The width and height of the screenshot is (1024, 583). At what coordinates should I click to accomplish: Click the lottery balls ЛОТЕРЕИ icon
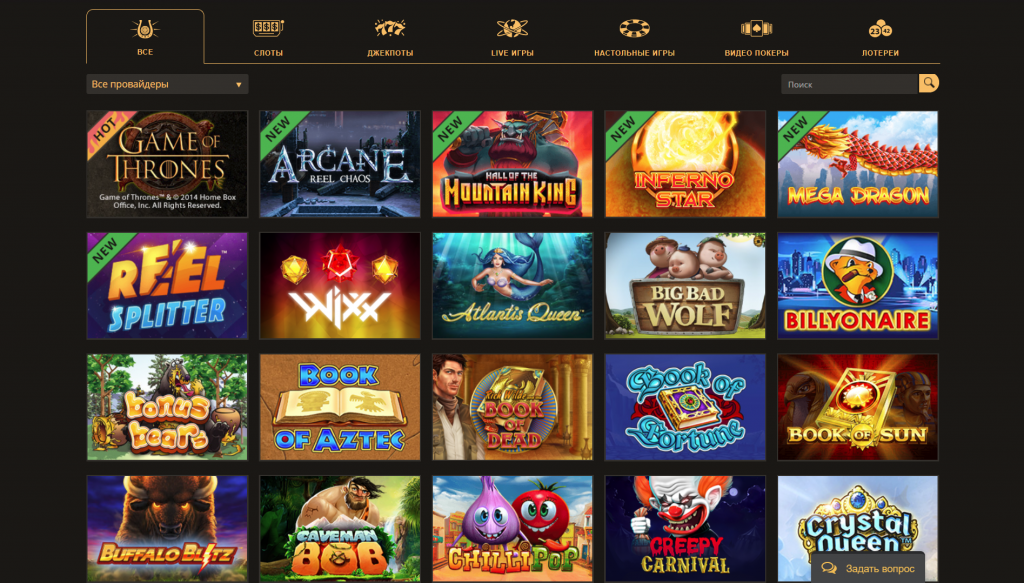coord(880,29)
